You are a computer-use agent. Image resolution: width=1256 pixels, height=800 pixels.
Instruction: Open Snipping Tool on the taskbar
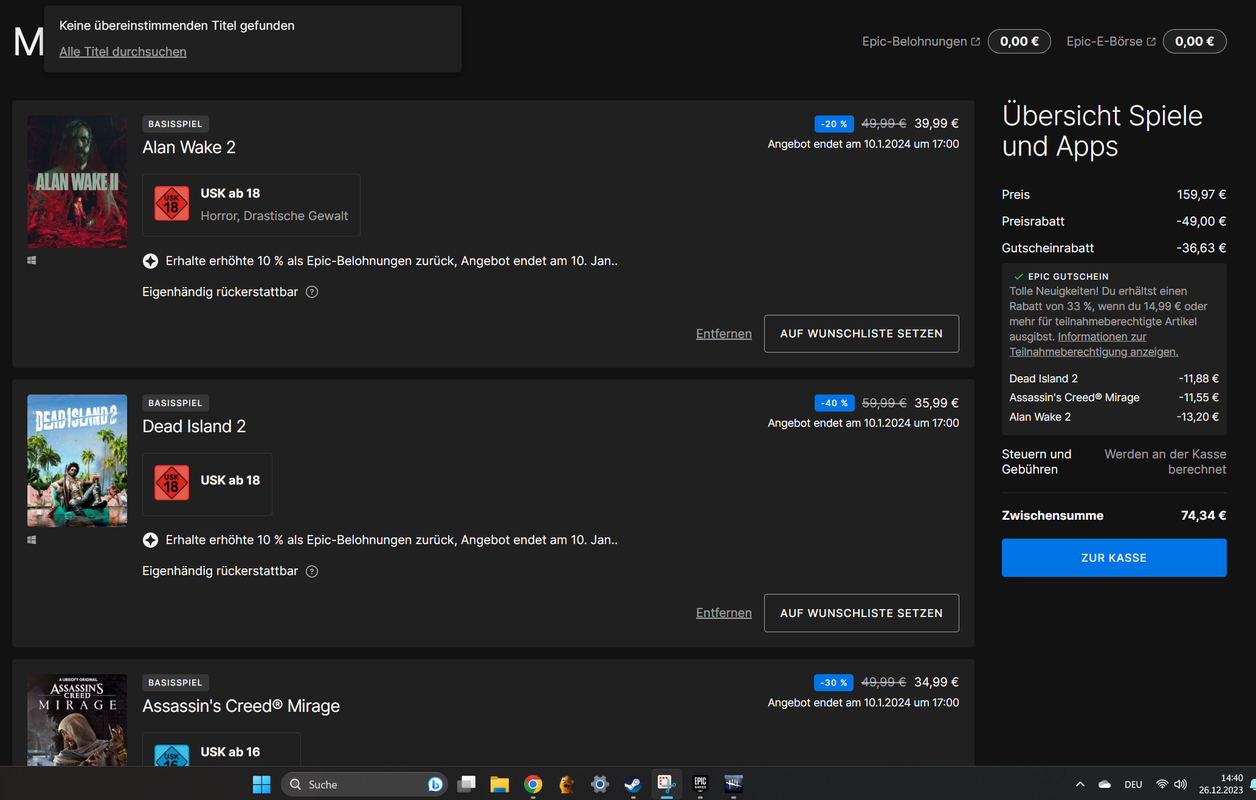click(x=666, y=784)
